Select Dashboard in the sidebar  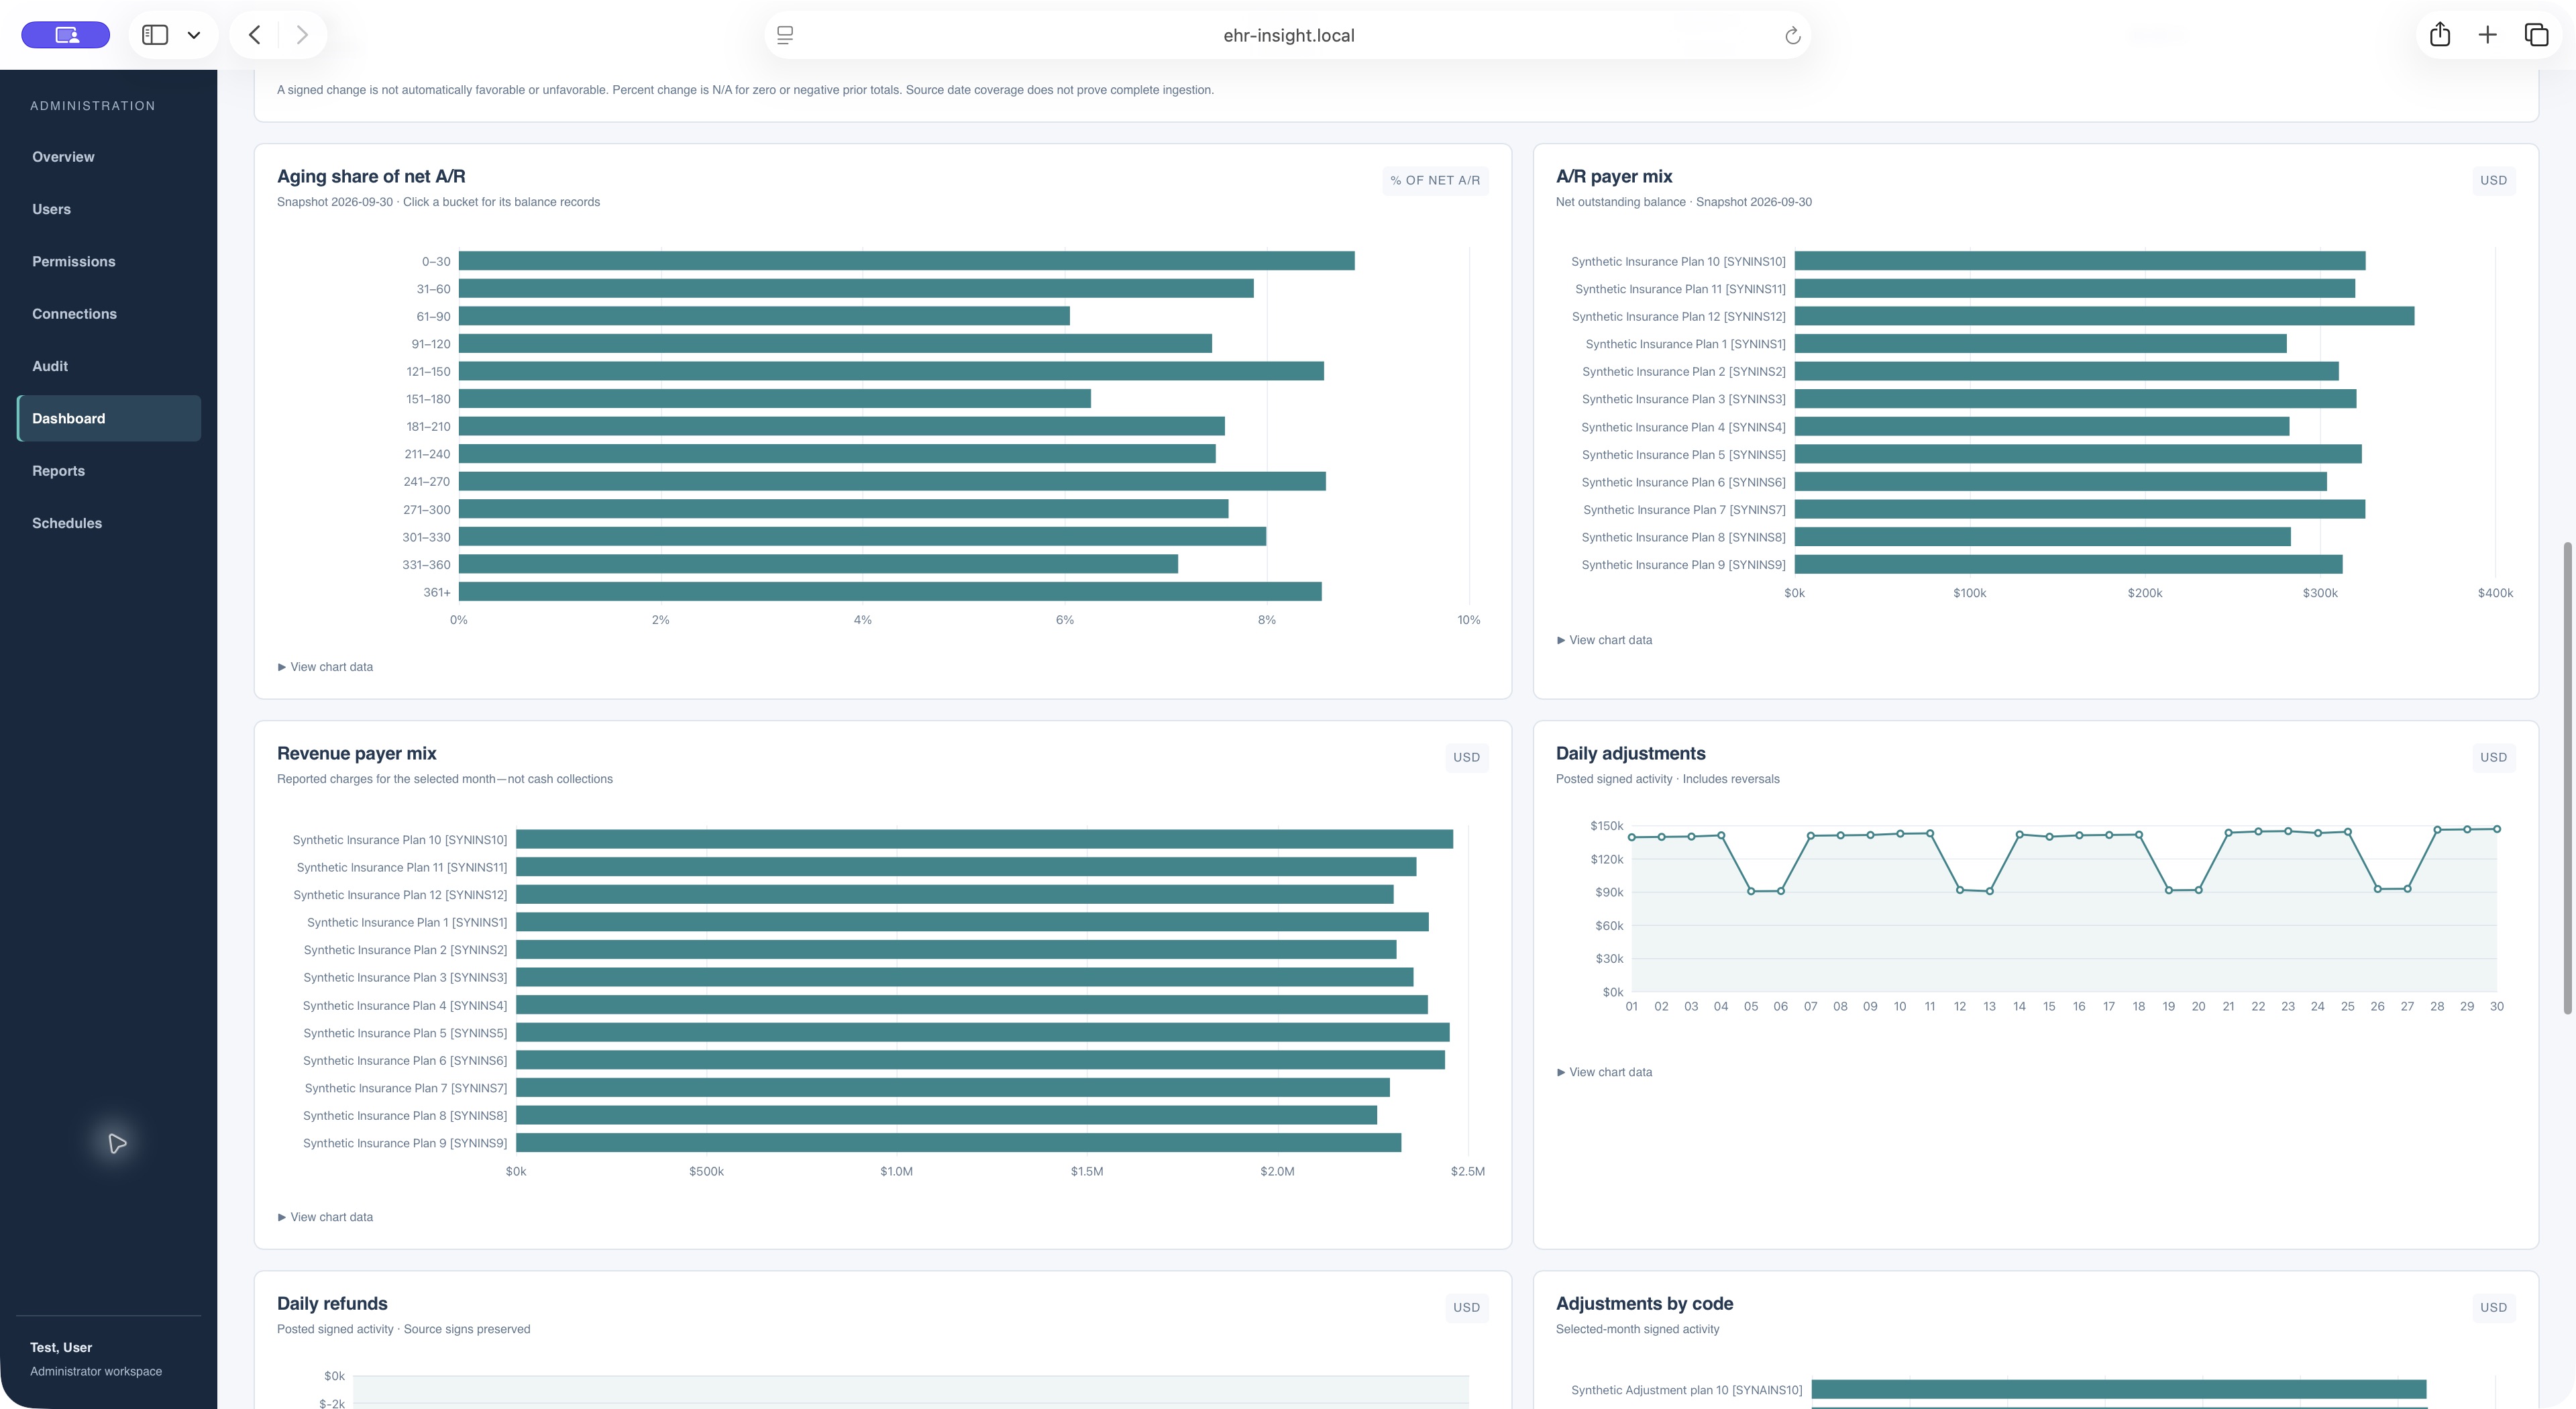pyautogui.click(x=109, y=418)
